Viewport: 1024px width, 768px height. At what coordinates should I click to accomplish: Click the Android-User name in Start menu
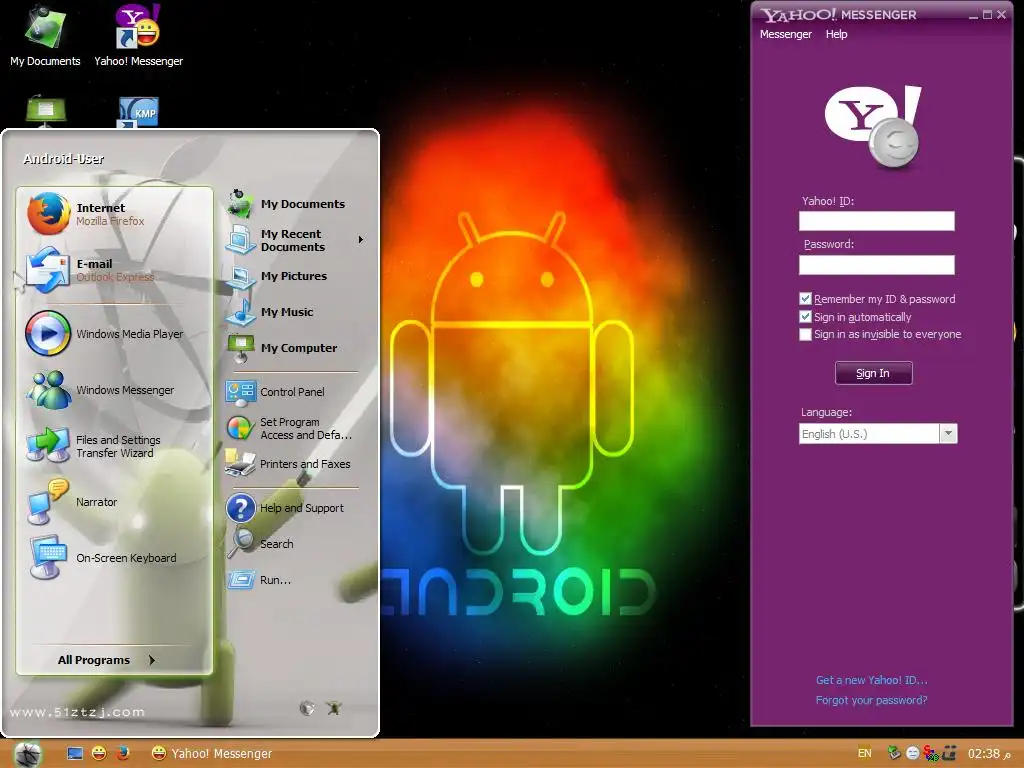63,159
